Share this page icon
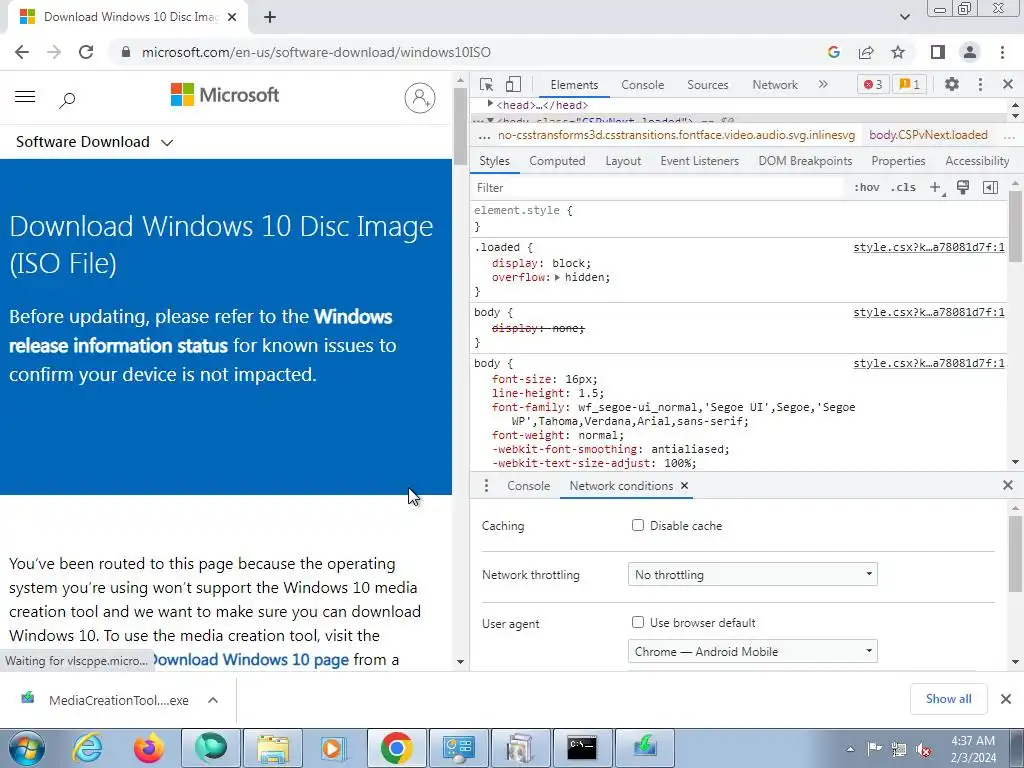1024x768 pixels. click(x=866, y=52)
